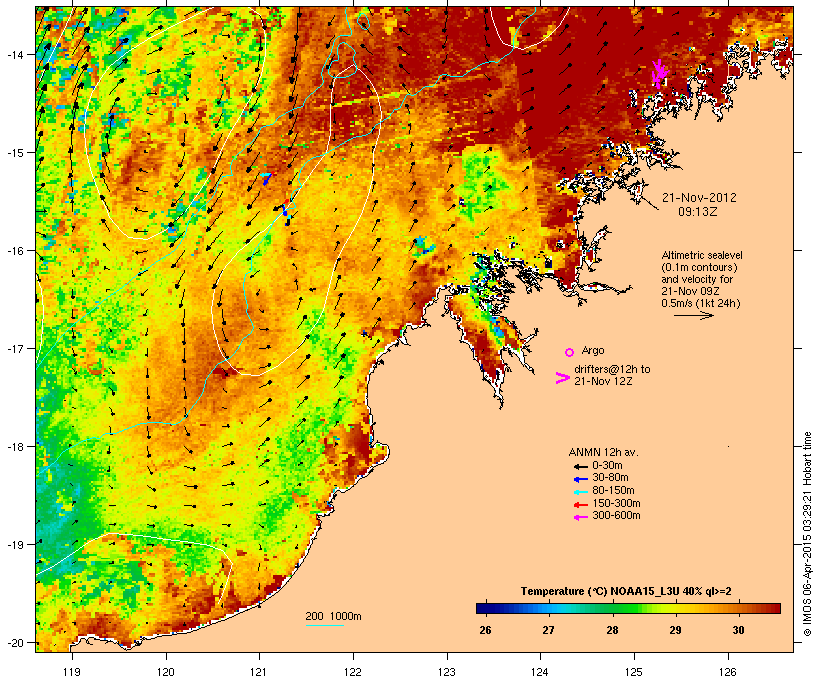Image resolution: width=820 pixels, height=680 pixels.
Task: Click the magenta drifter tracks near 125E 14S
Action: [659, 74]
